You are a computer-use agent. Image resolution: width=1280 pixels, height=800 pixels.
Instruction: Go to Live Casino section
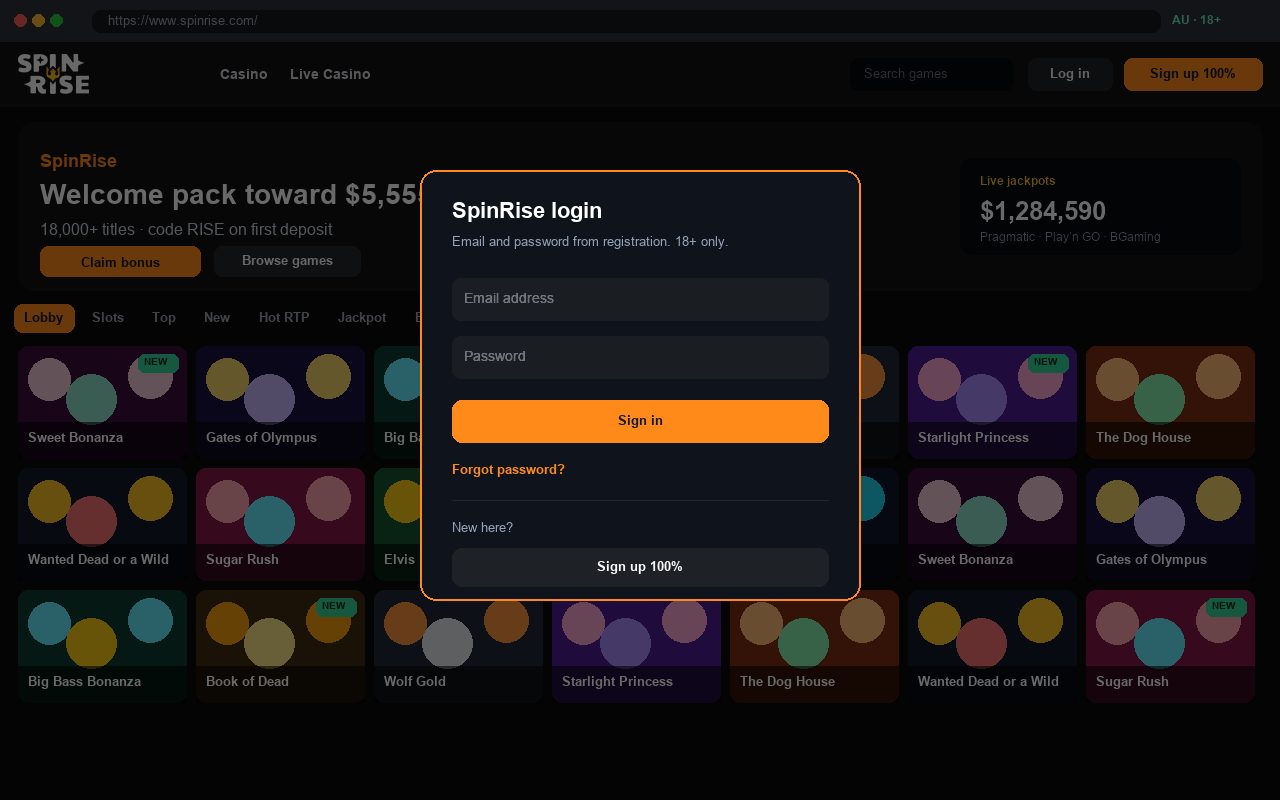330,74
